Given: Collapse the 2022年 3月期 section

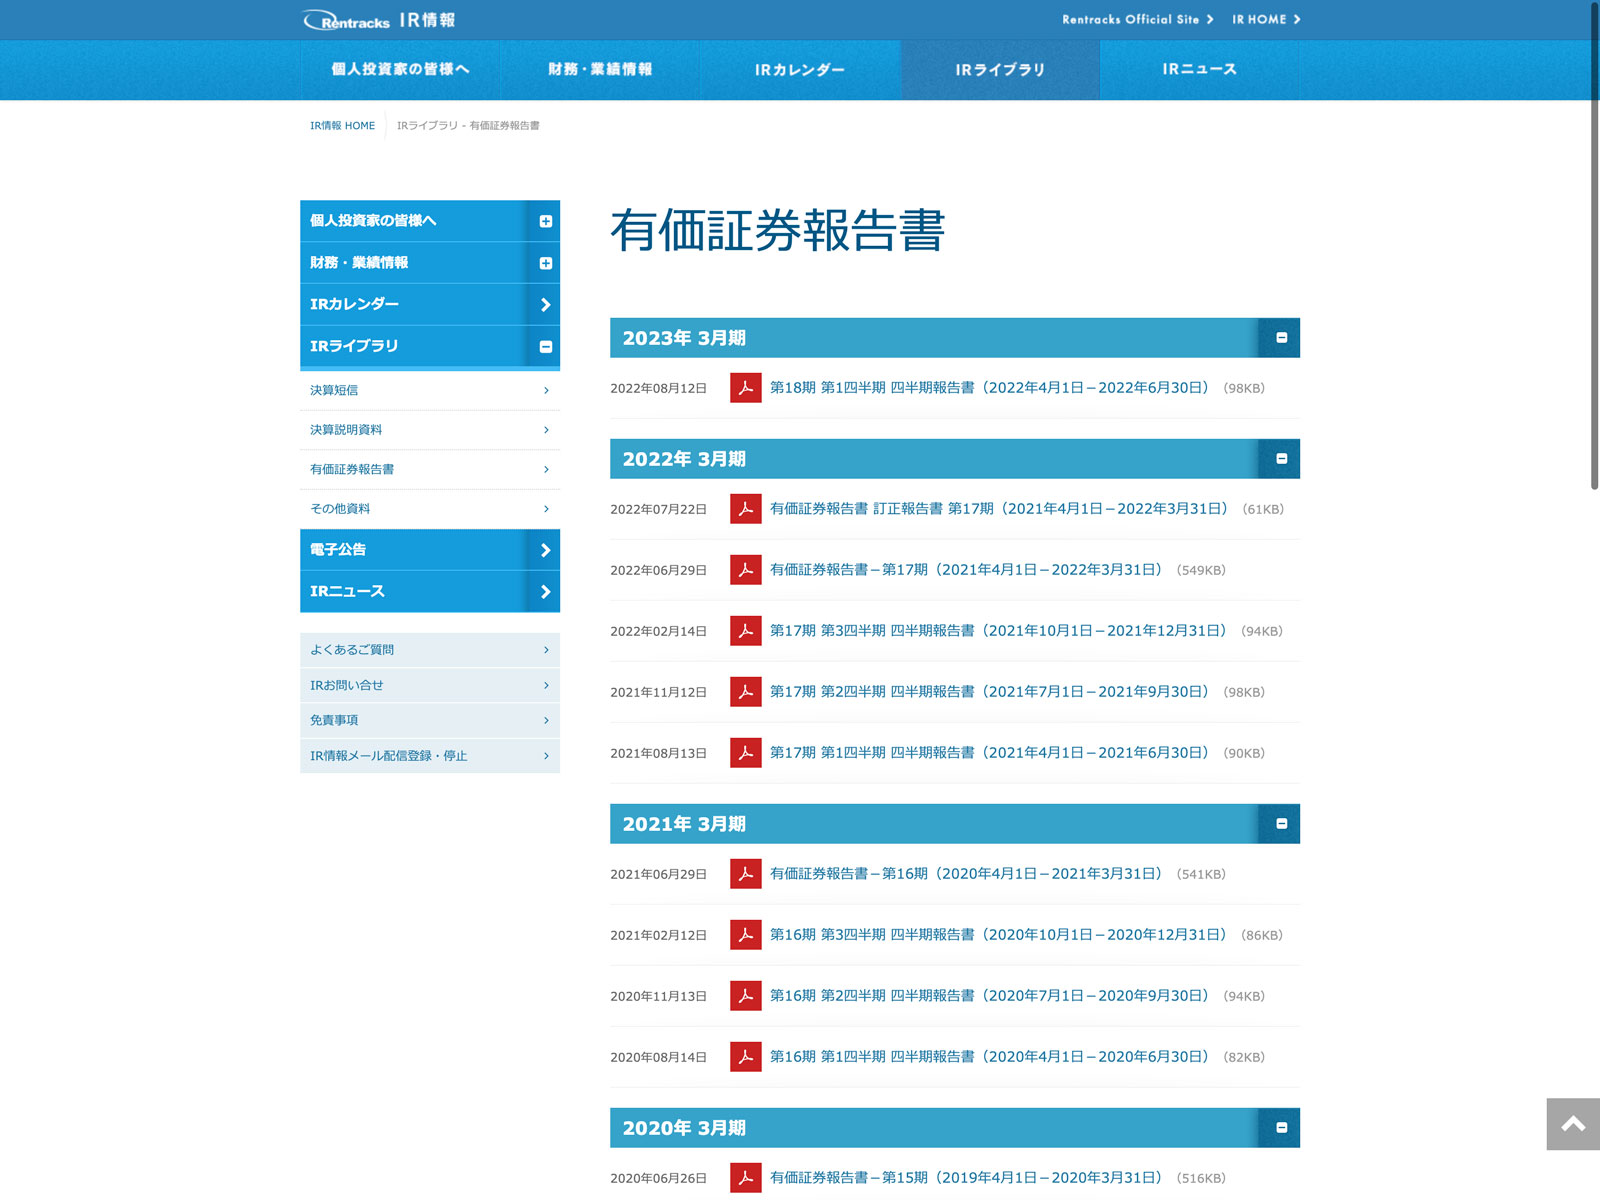Looking at the screenshot, I should pyautogui.click(x=1281, y=459).
